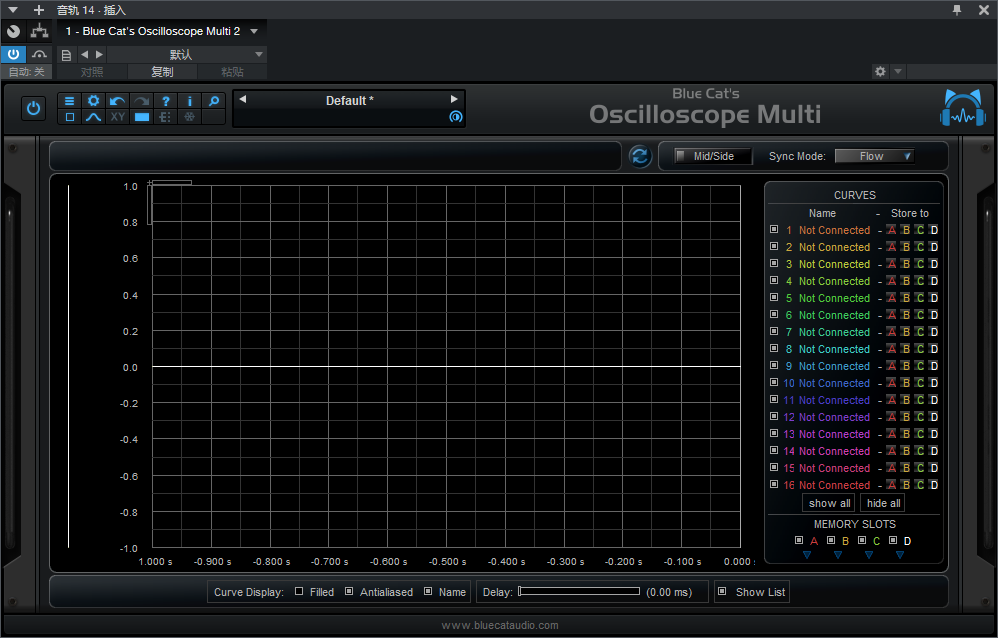
Task: Click the magnifier zoom icon
Action: pyautogui.click(x=214, y=101)
